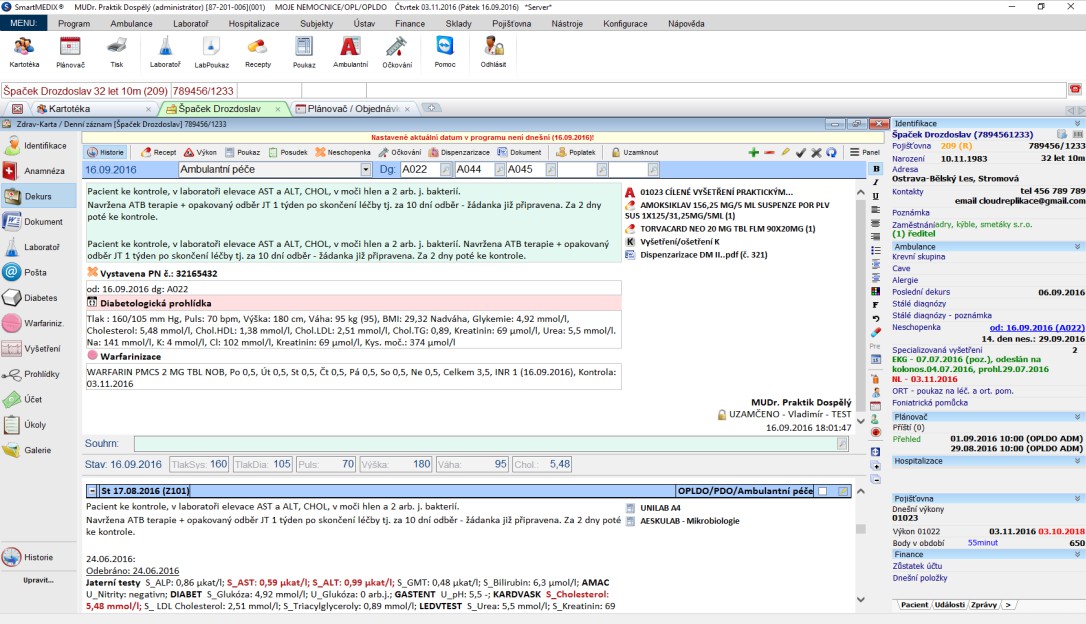
Task: Click pencil edit record icon
Action: 785,152
